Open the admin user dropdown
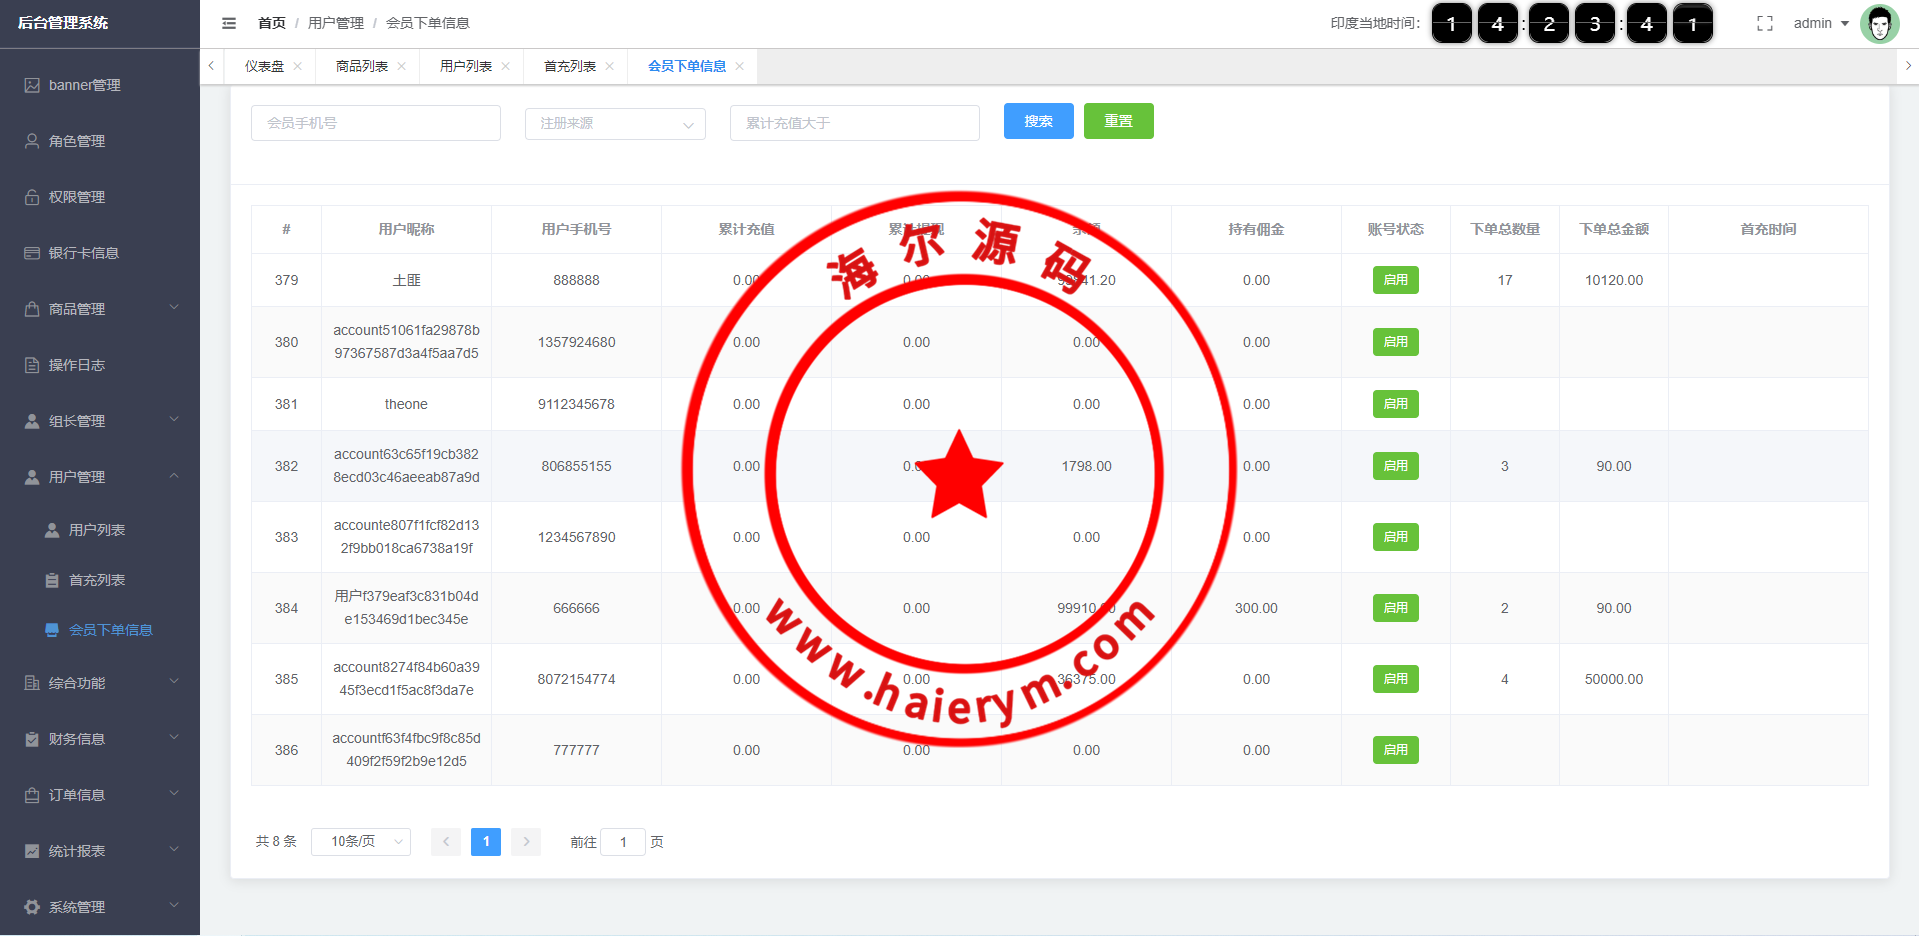This screenshot has height=936, width=1919. point(1820,23)
